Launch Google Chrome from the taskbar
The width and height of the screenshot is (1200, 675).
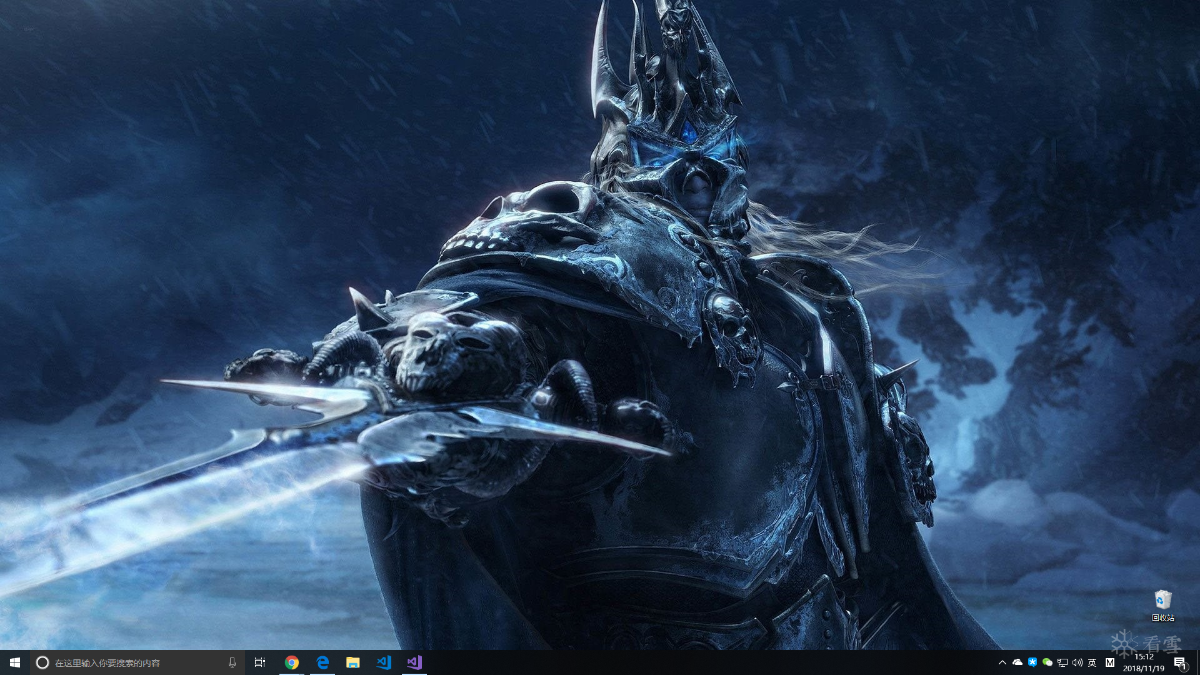tap(292, 662)
